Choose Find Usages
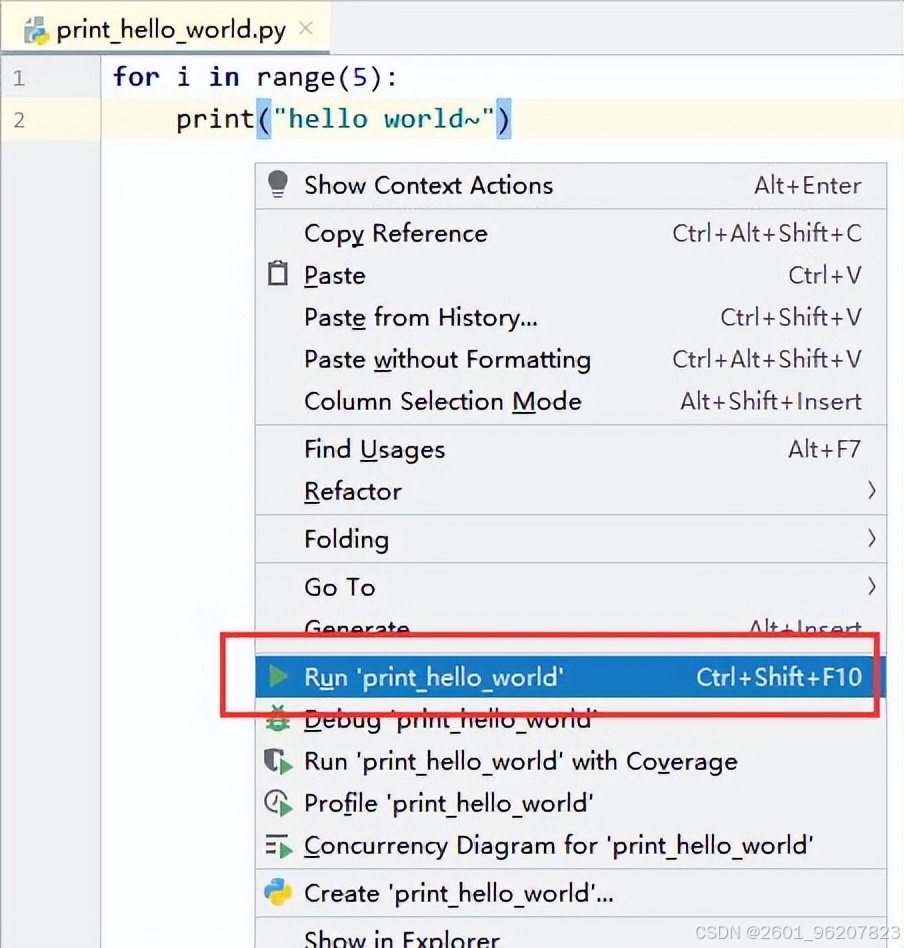Image resolution: width=904 pixels, height=948 pixels. (571, 449)
